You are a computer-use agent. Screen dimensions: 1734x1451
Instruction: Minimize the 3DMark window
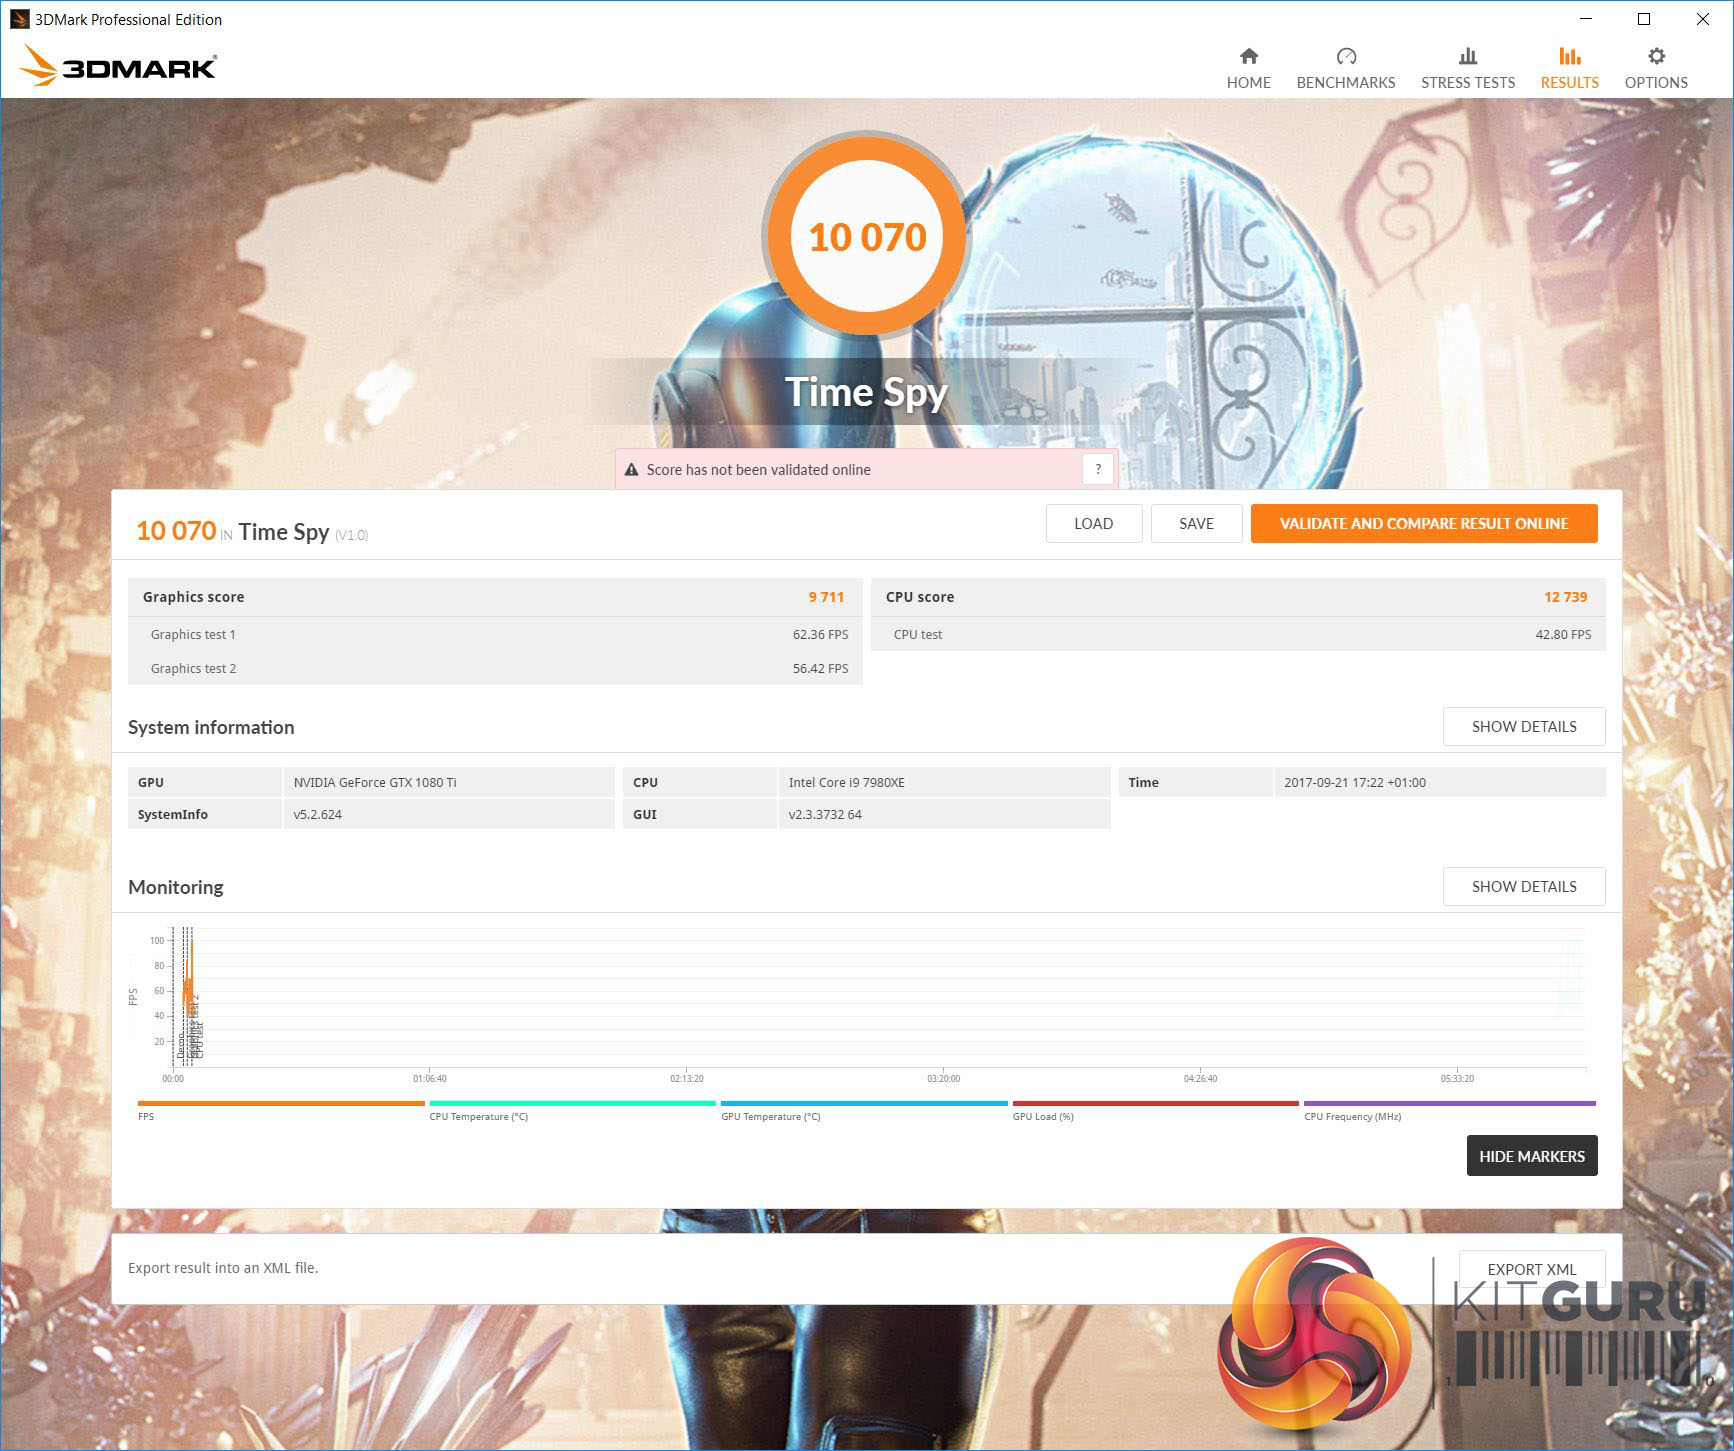[x=1586, y=19]
